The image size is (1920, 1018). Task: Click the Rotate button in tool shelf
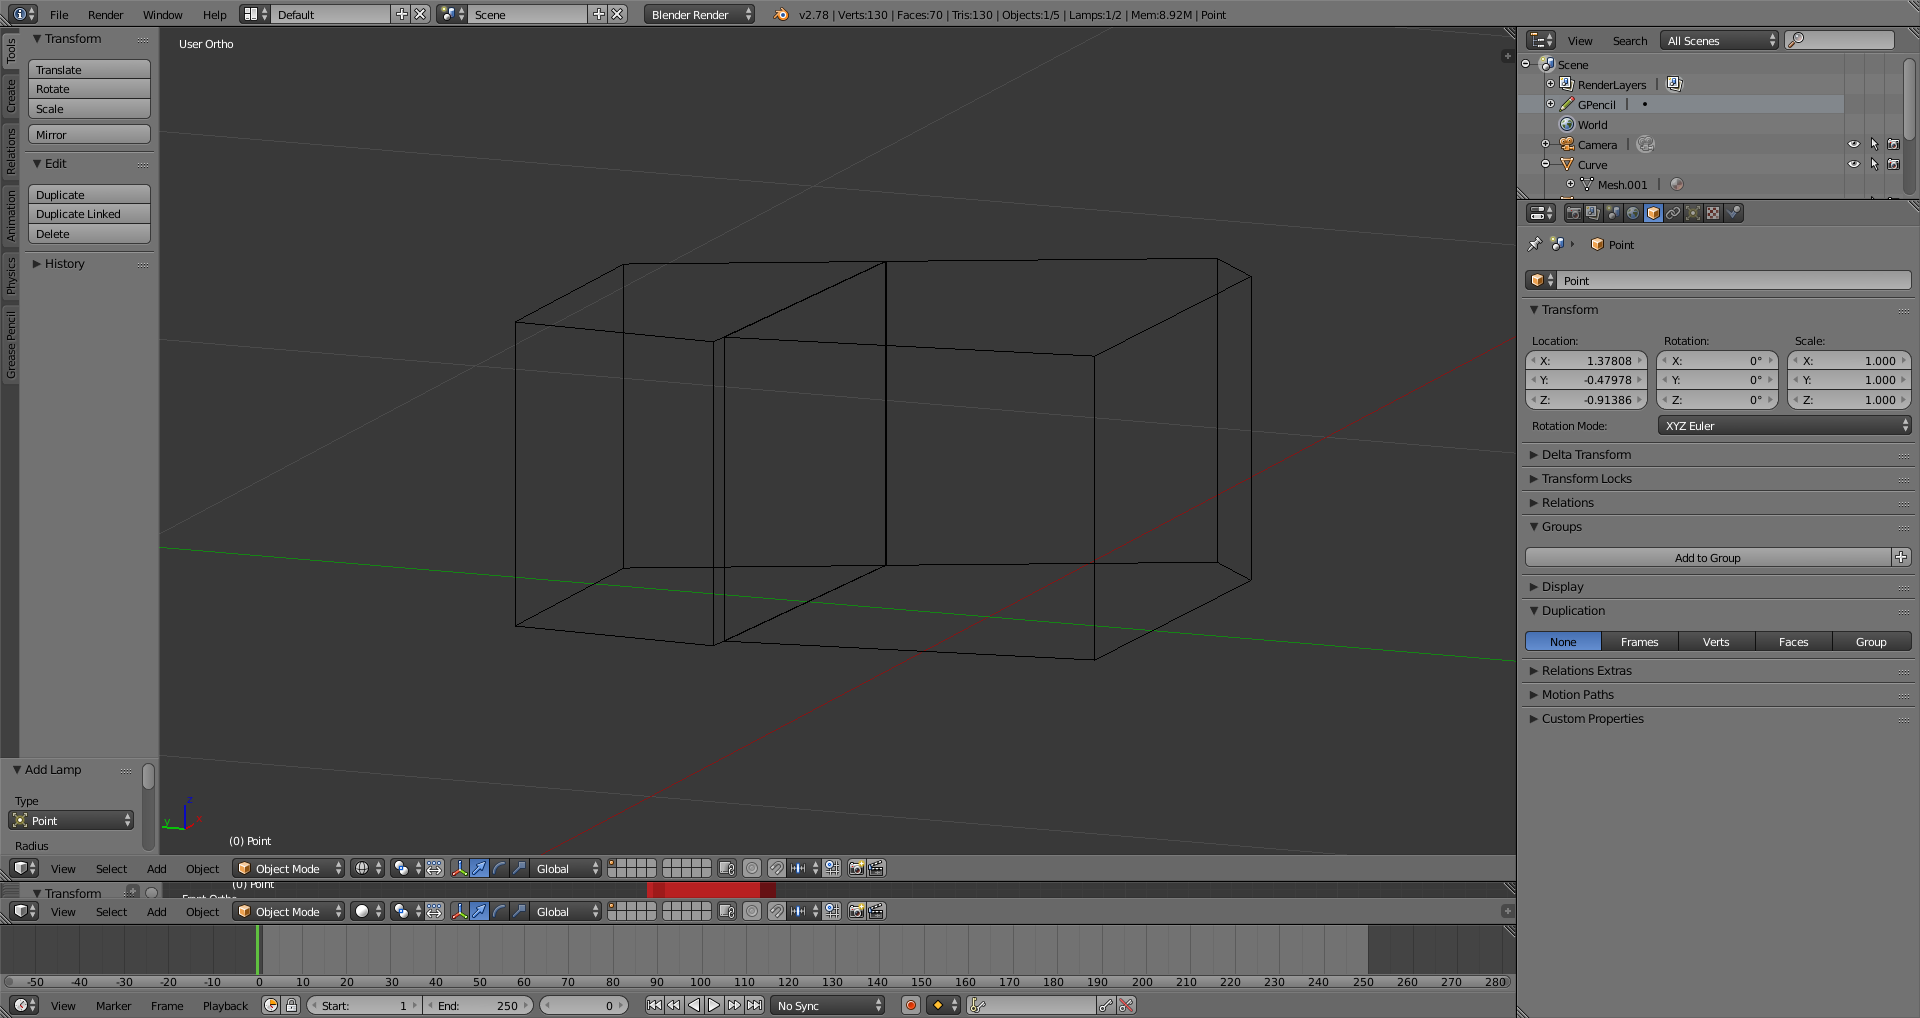(89, 89)
